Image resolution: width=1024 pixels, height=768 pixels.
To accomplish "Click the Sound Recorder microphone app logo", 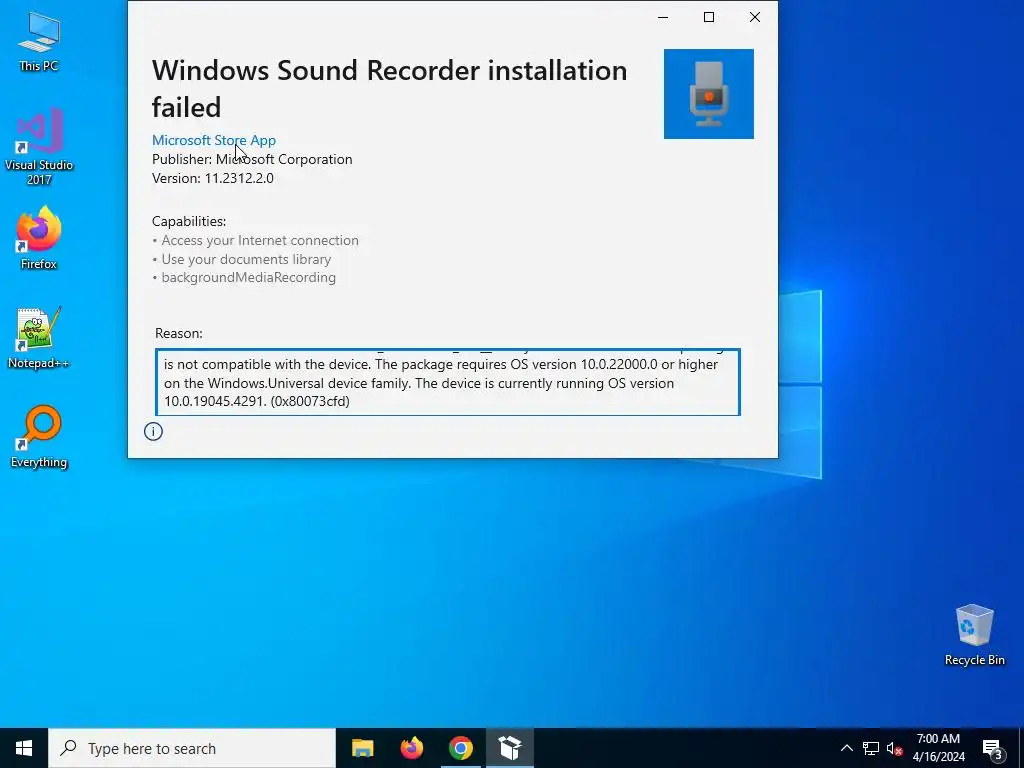I will pos(709,93).
